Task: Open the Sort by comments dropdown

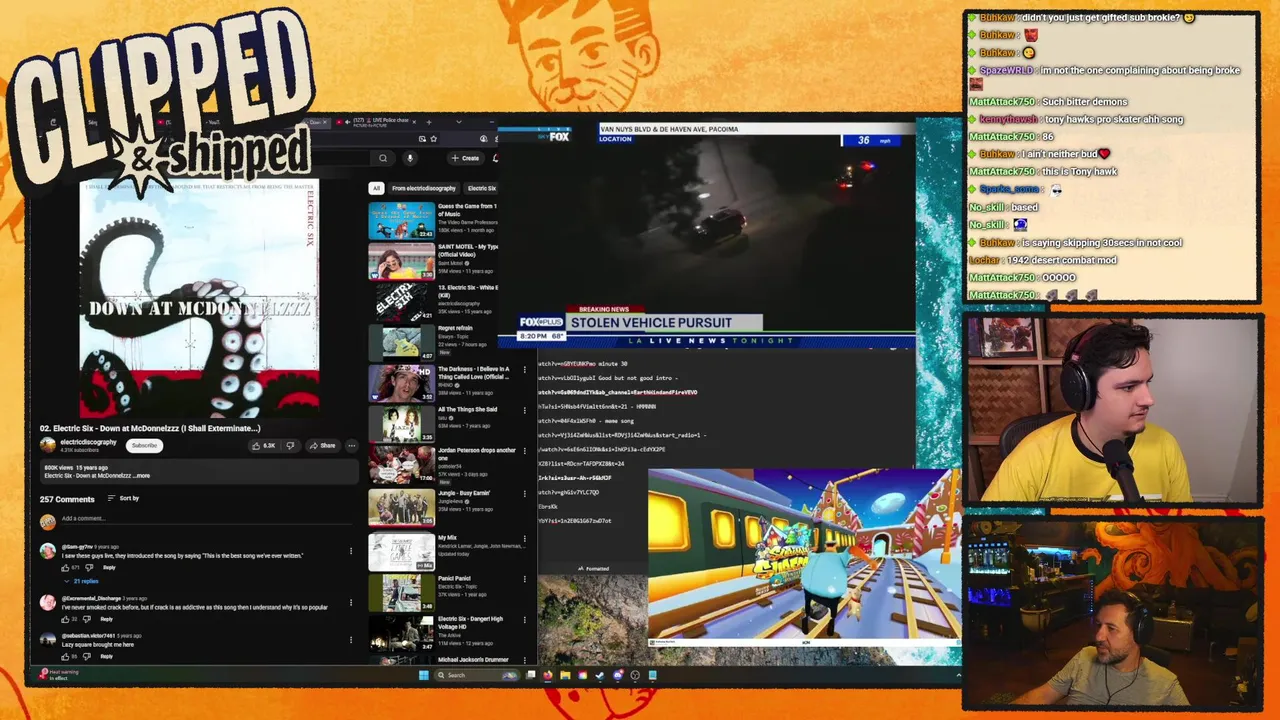Action: pos(123,498)
